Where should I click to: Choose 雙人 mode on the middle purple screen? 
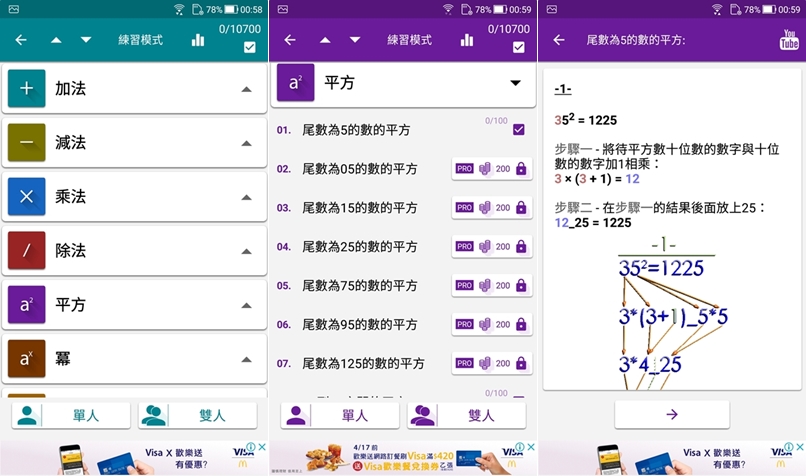(x=466, y=415)
